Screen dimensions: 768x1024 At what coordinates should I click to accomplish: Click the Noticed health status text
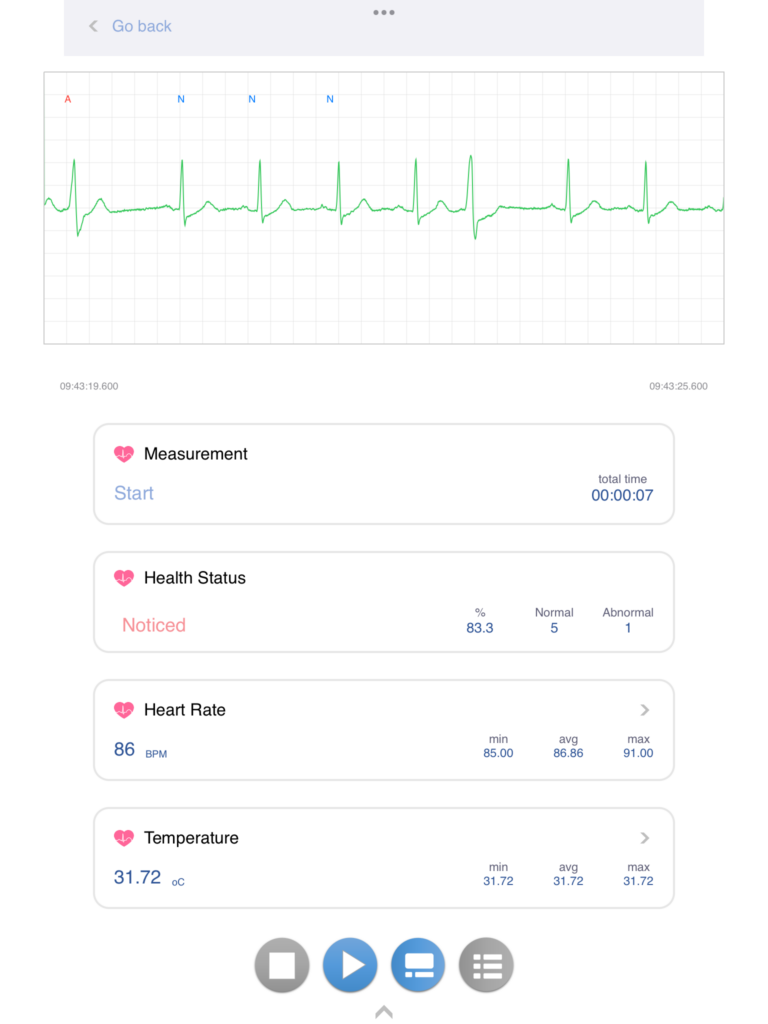[154, 625]
